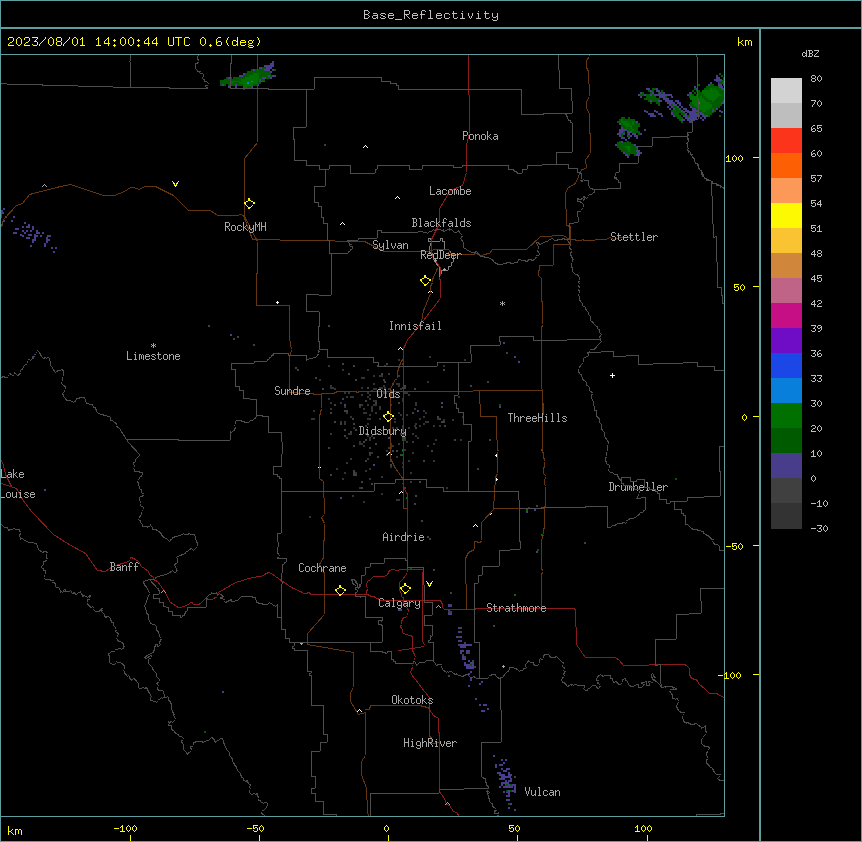Click the Ponoka town label
This screenshot has width=862, height=842.
480,136
